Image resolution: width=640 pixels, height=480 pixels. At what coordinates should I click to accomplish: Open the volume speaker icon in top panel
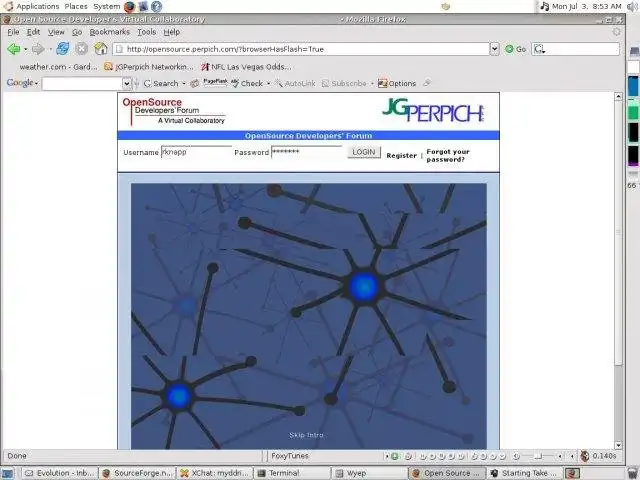[631, 6]
